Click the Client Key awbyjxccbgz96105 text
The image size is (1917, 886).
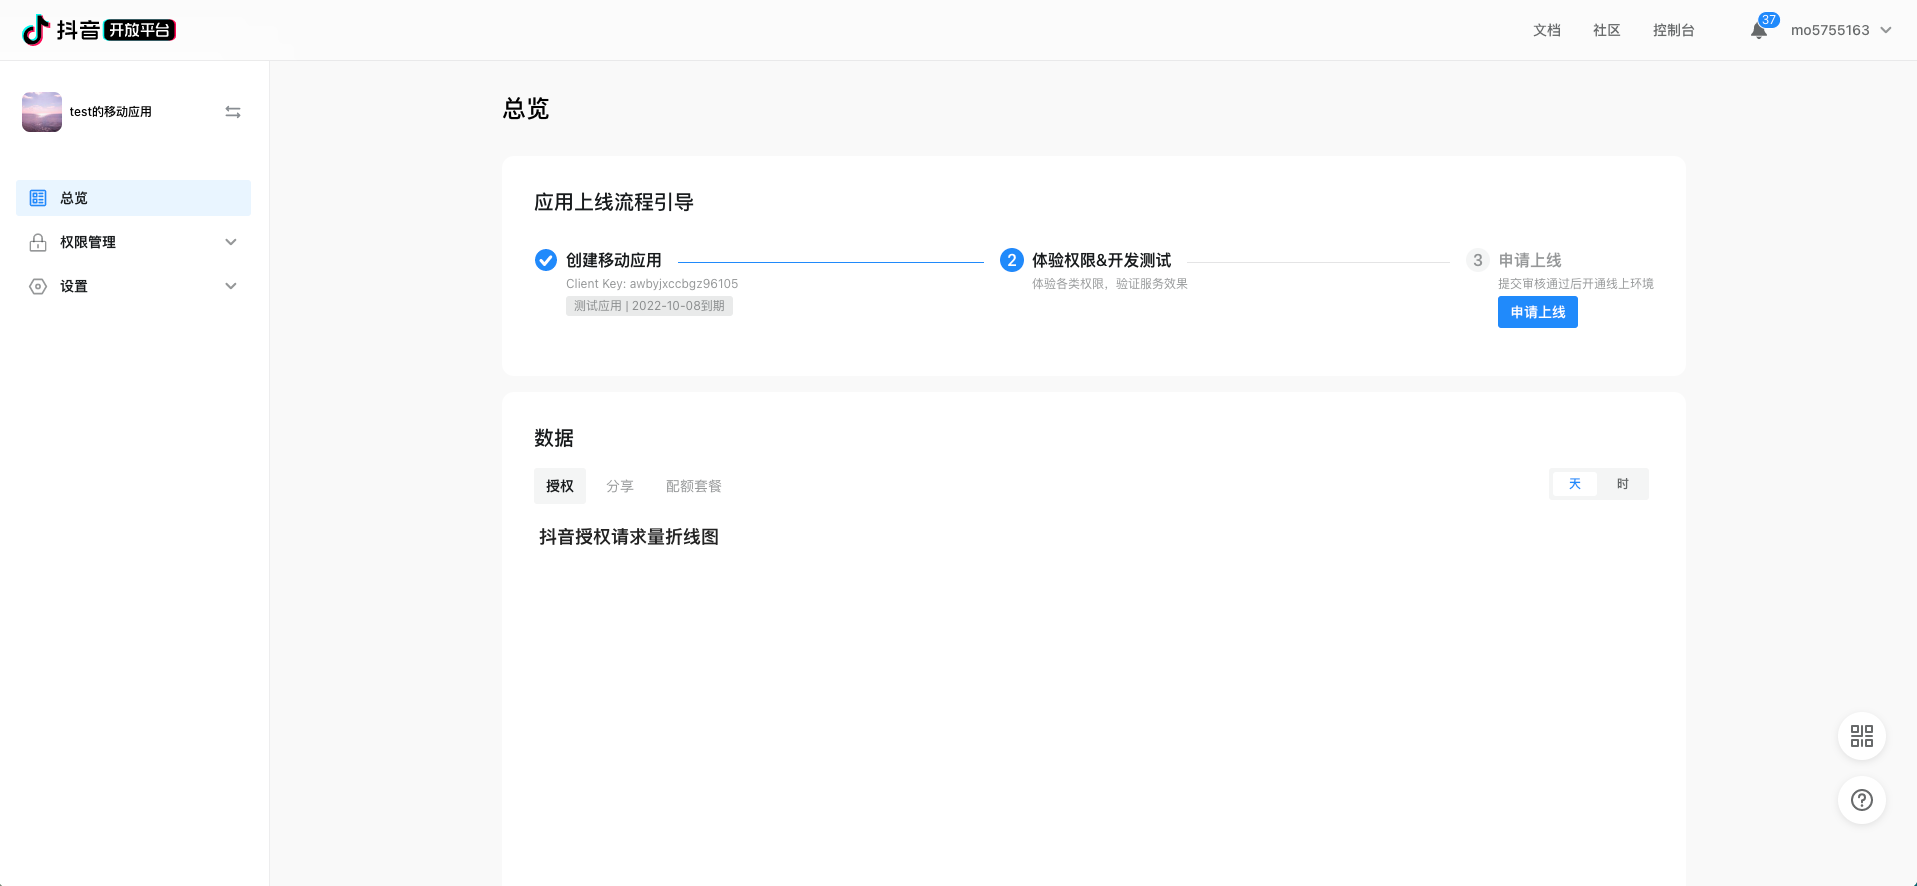[x=652, y=284]
